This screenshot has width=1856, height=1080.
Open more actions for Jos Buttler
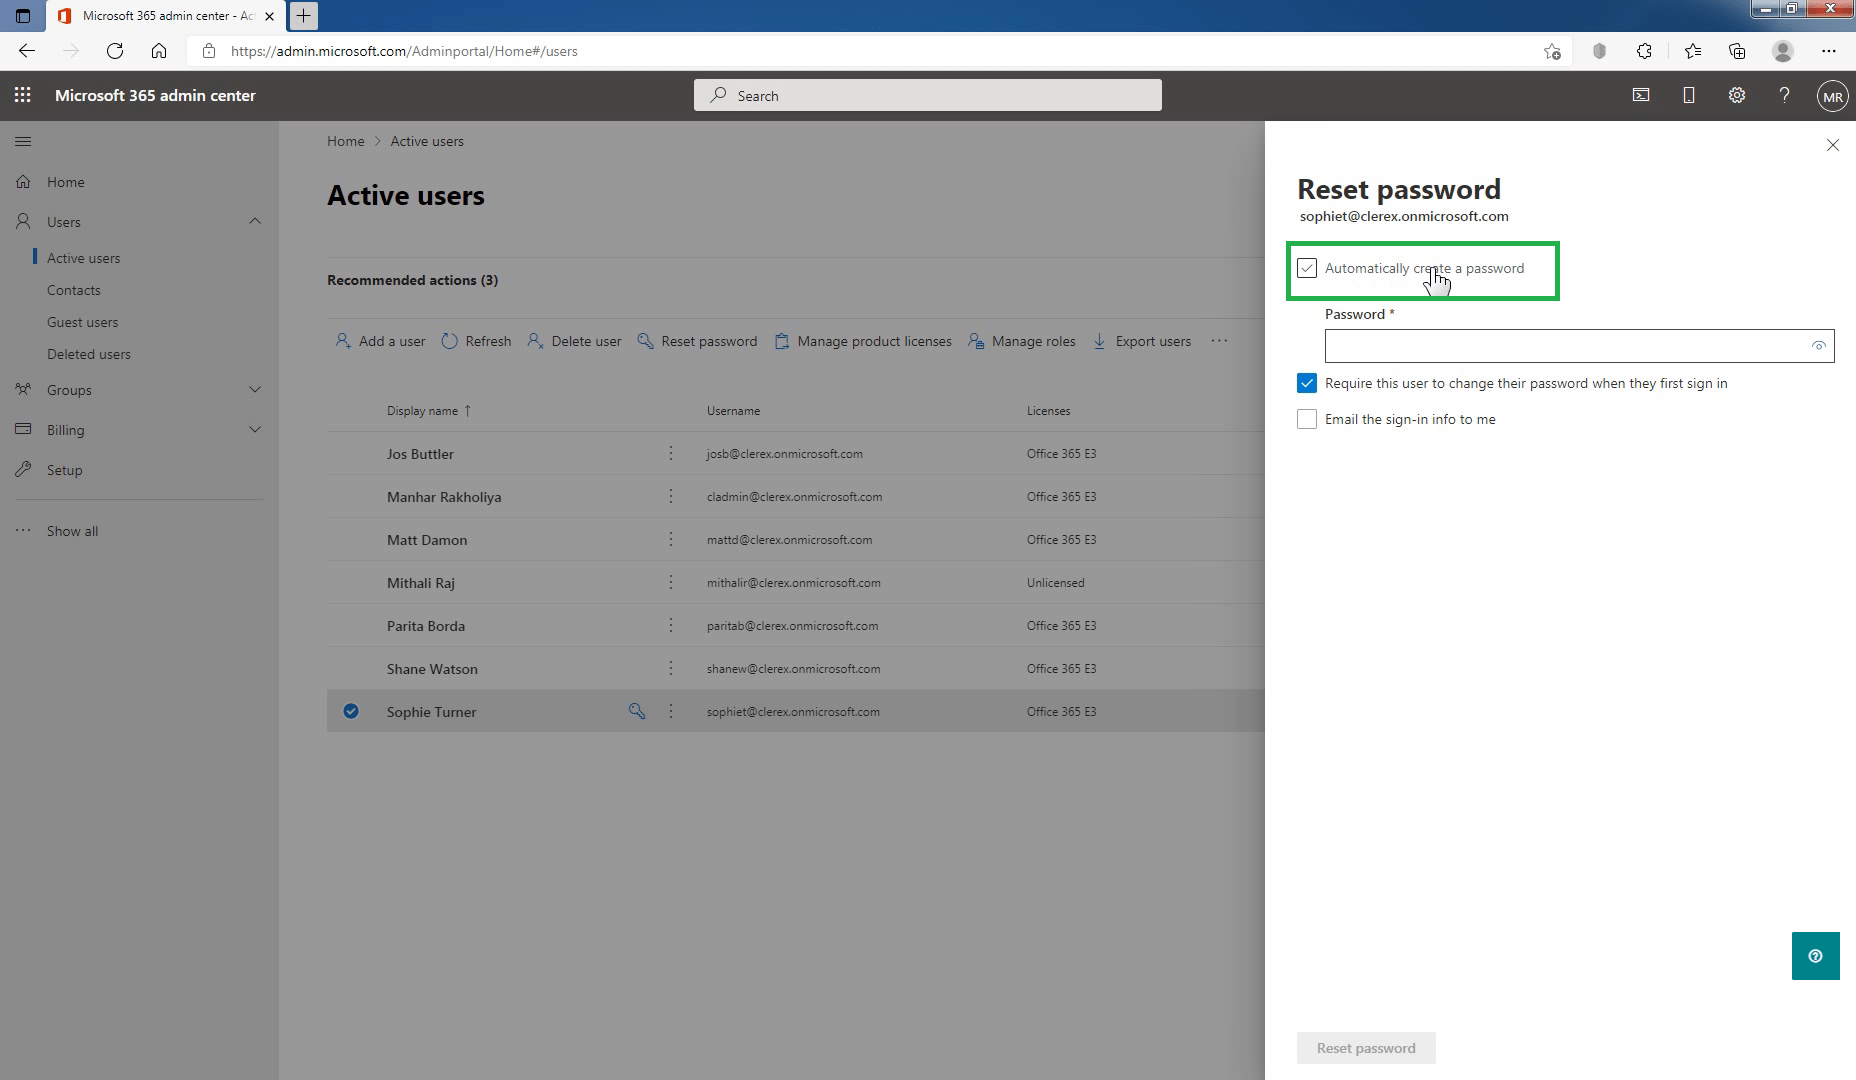click(671, 453)
